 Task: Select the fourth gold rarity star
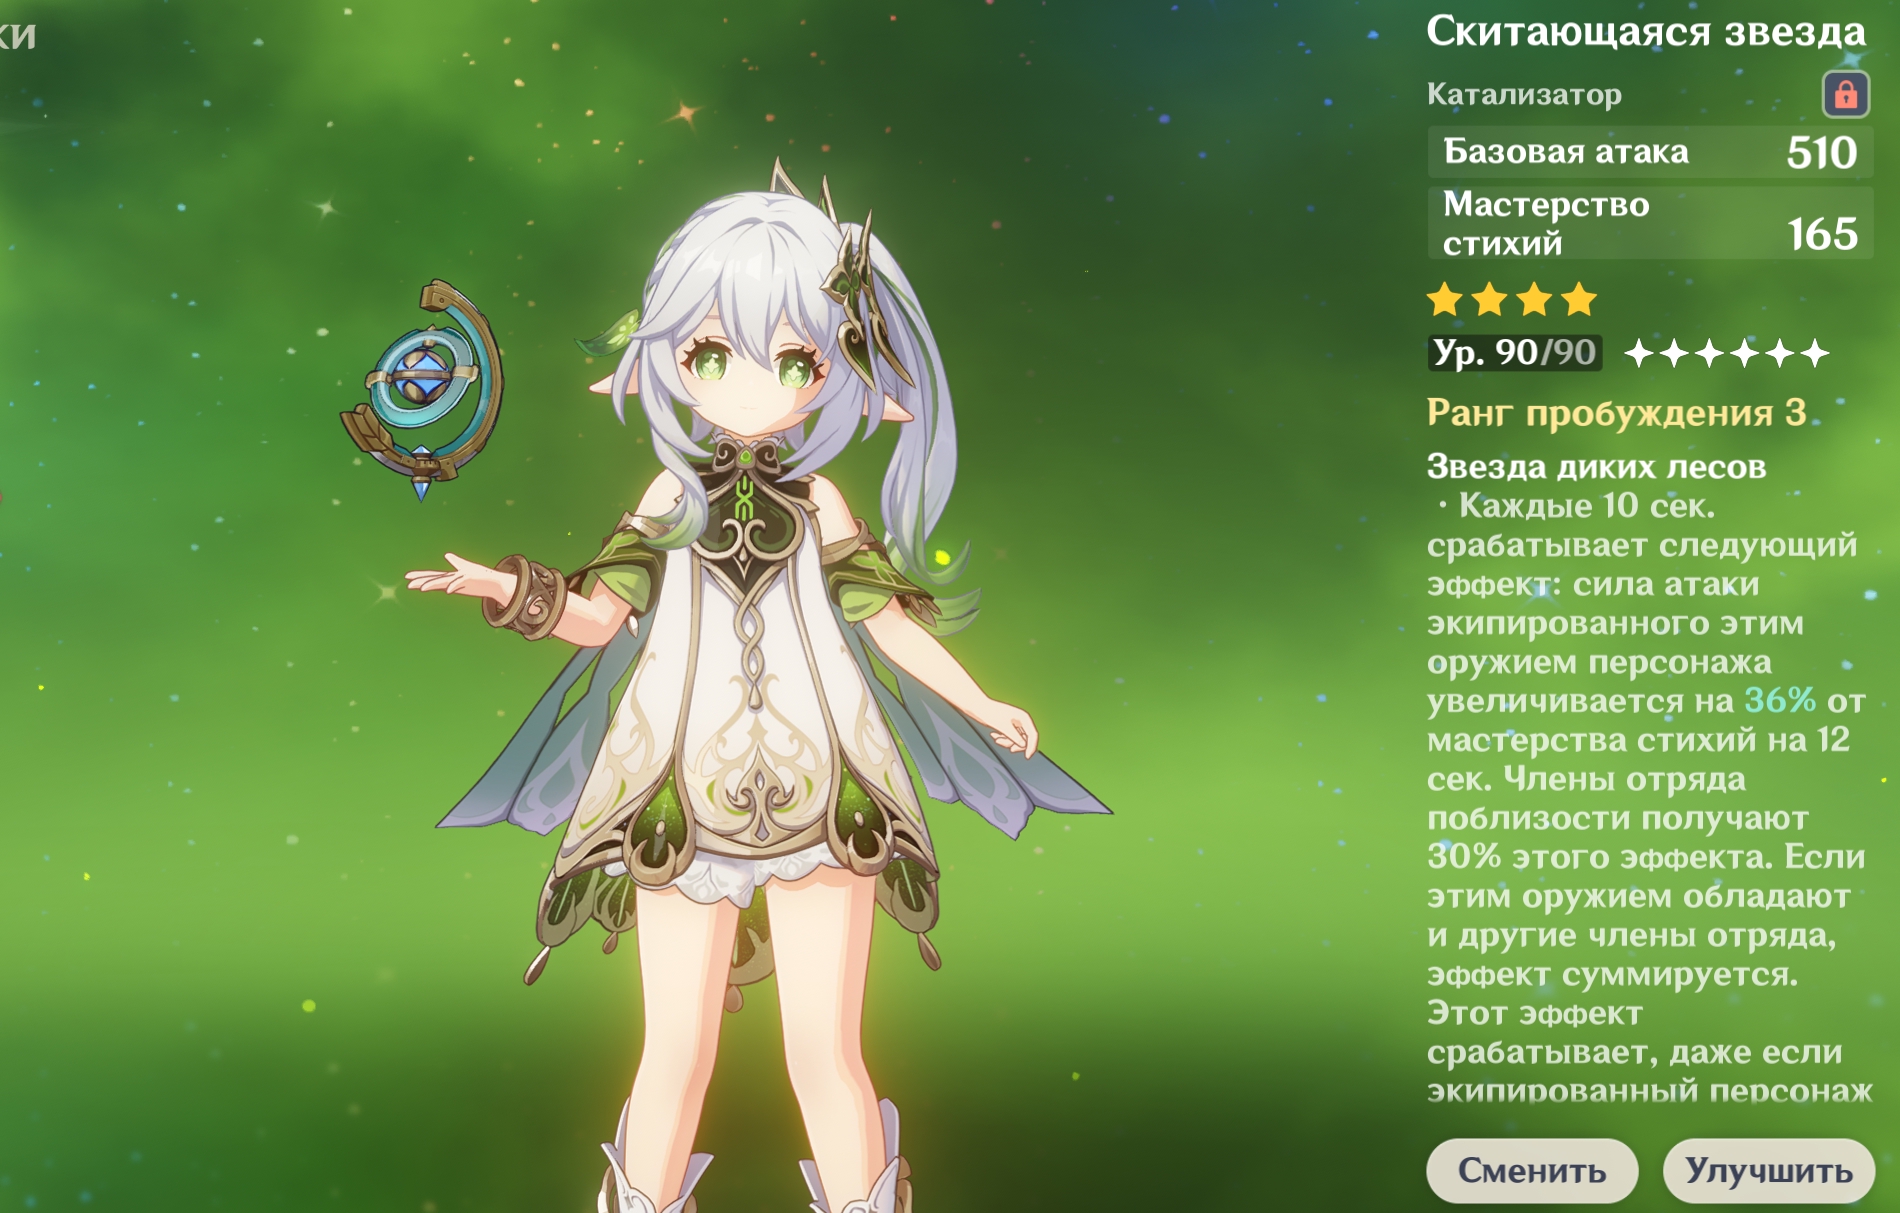pyautogui.click(x=1579, y=299)
